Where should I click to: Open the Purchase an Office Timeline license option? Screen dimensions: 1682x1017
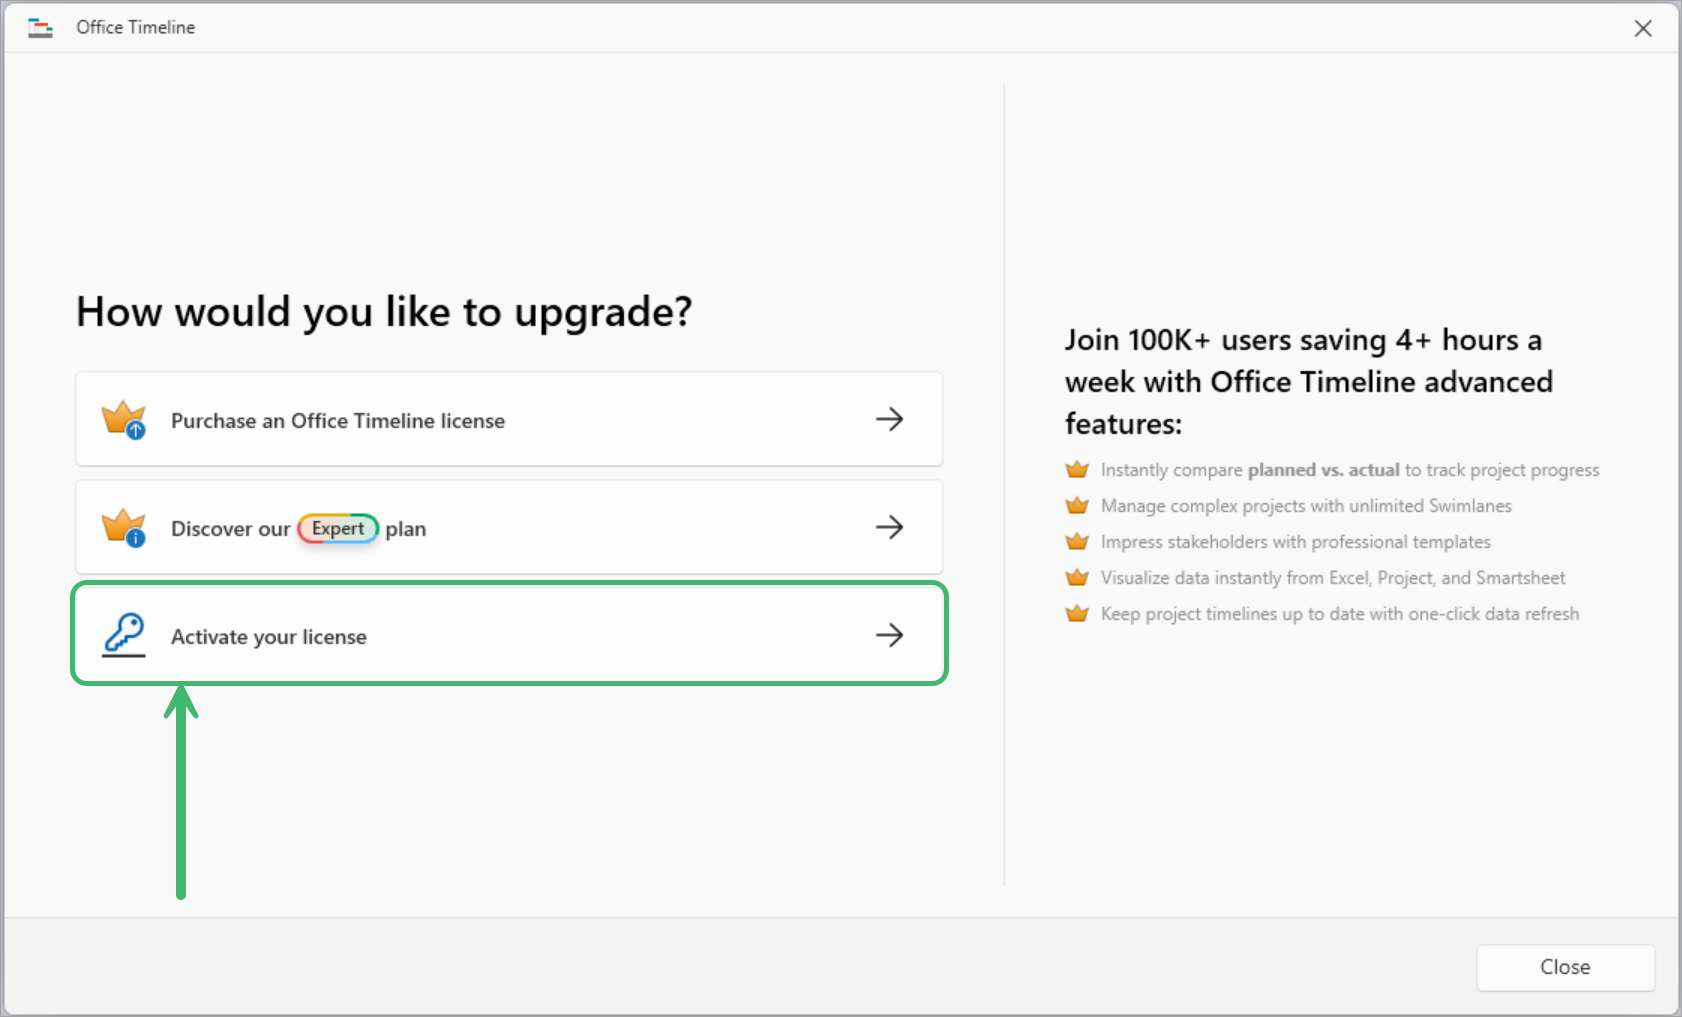pos(508,419)
